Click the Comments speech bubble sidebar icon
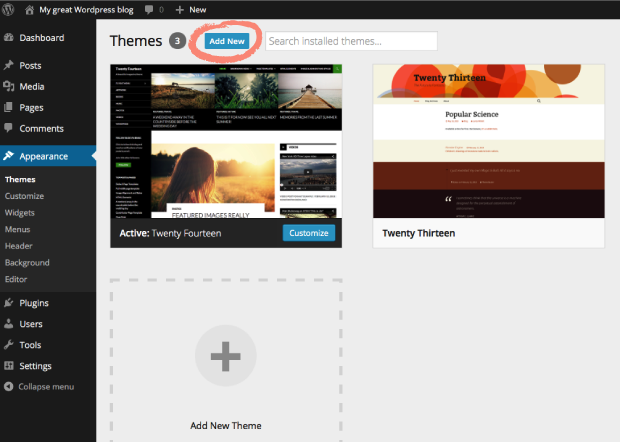620x442 pixels. pos(8,128)
